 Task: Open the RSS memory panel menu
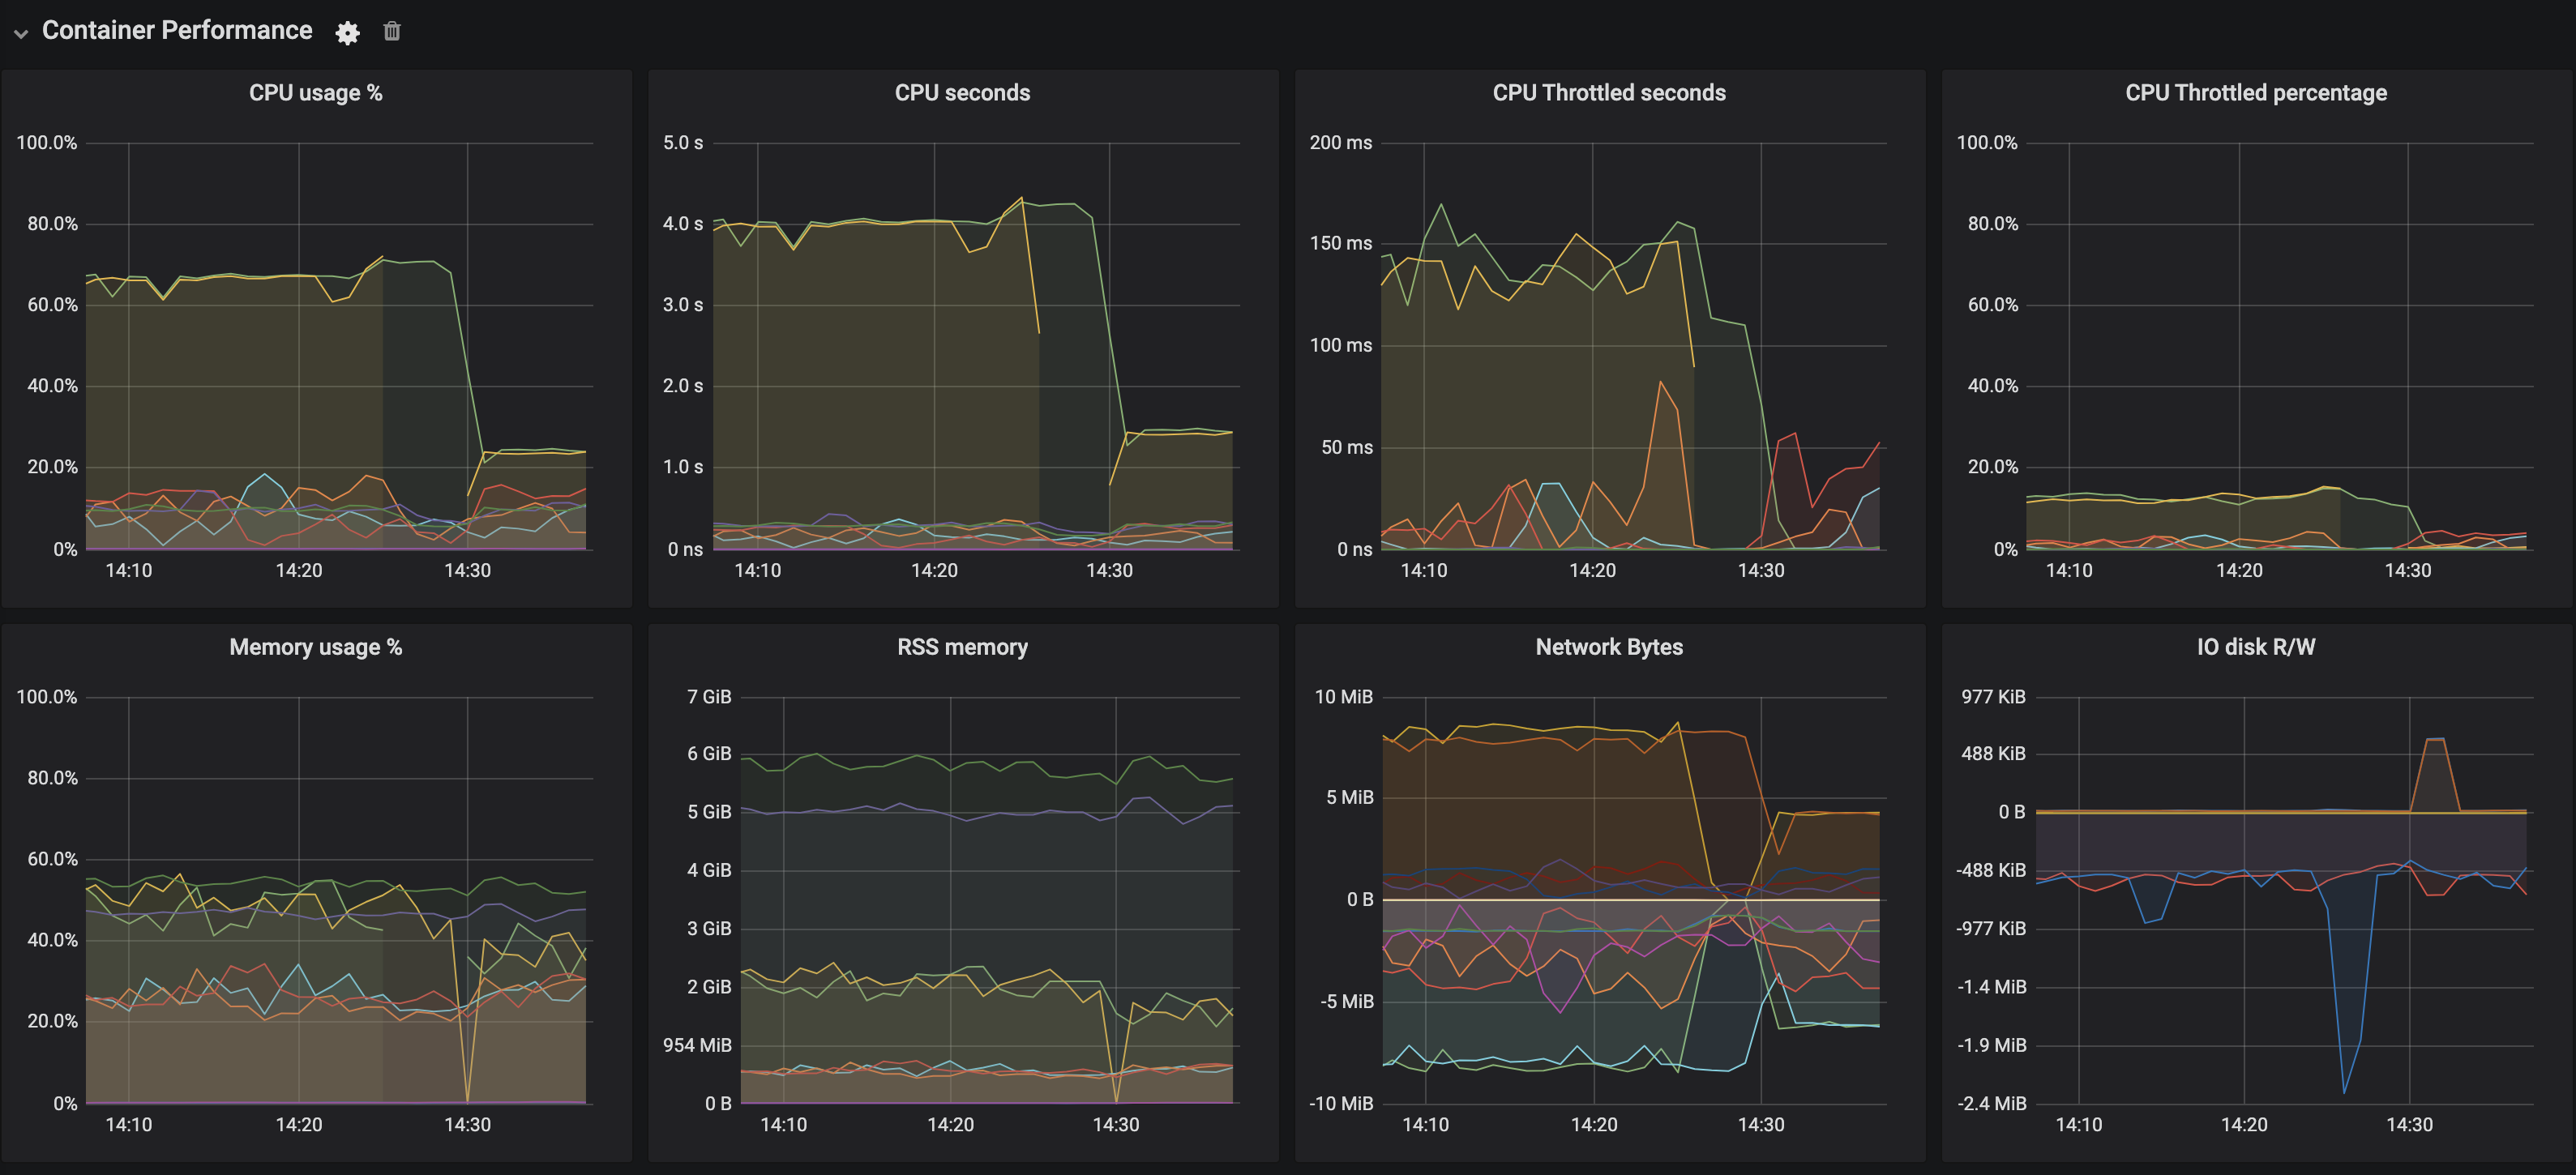[x=962, y=647]
